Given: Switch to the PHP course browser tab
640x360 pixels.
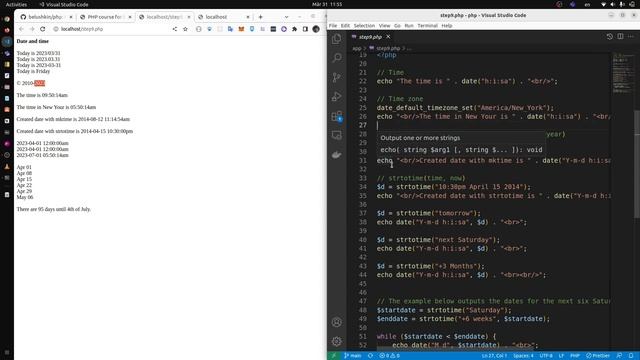Looking at the screenshot, I should [105, 17].
